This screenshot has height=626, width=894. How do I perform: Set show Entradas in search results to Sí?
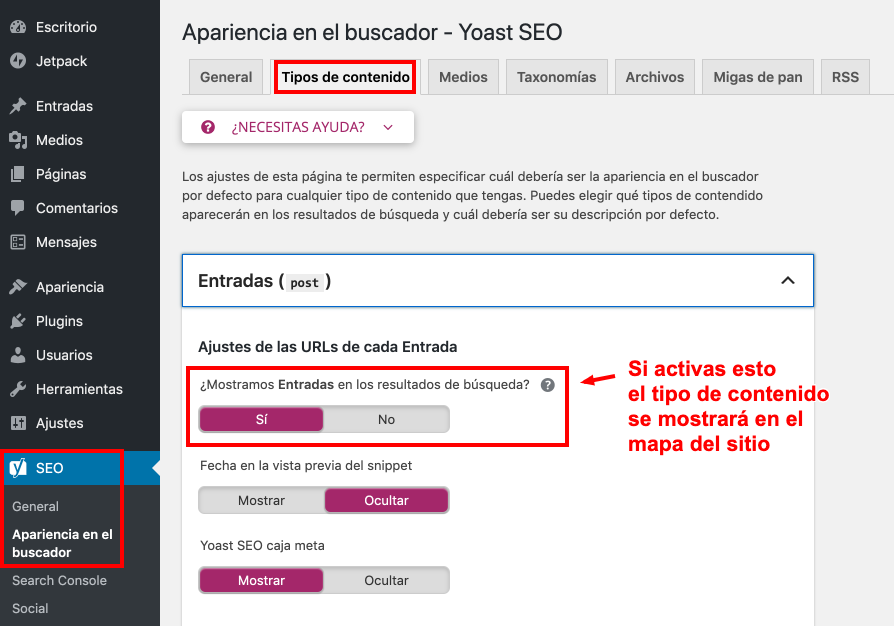[261, 420]
